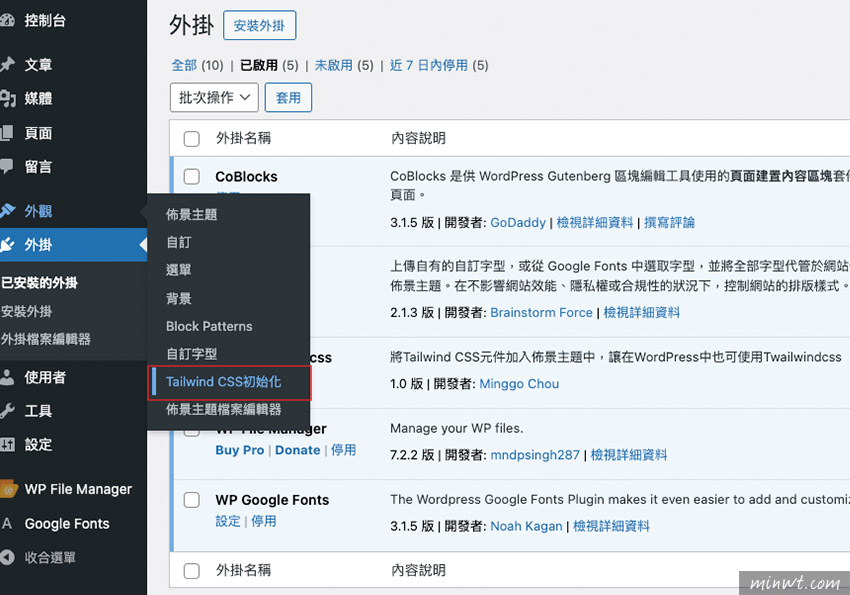850x595 pixels.
Task: Toggle the select-all checkbox in the table header
Action: [191, 139]
